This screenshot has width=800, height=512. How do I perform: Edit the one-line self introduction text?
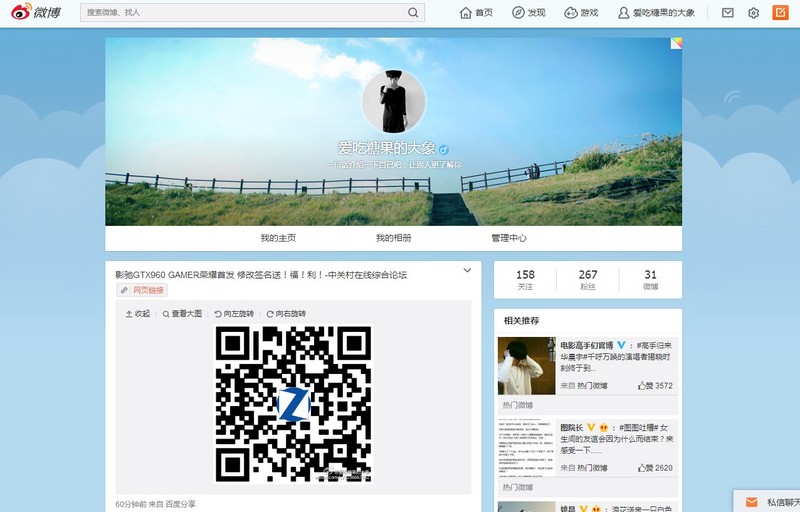pyautogui.click(x=393, y=165)
